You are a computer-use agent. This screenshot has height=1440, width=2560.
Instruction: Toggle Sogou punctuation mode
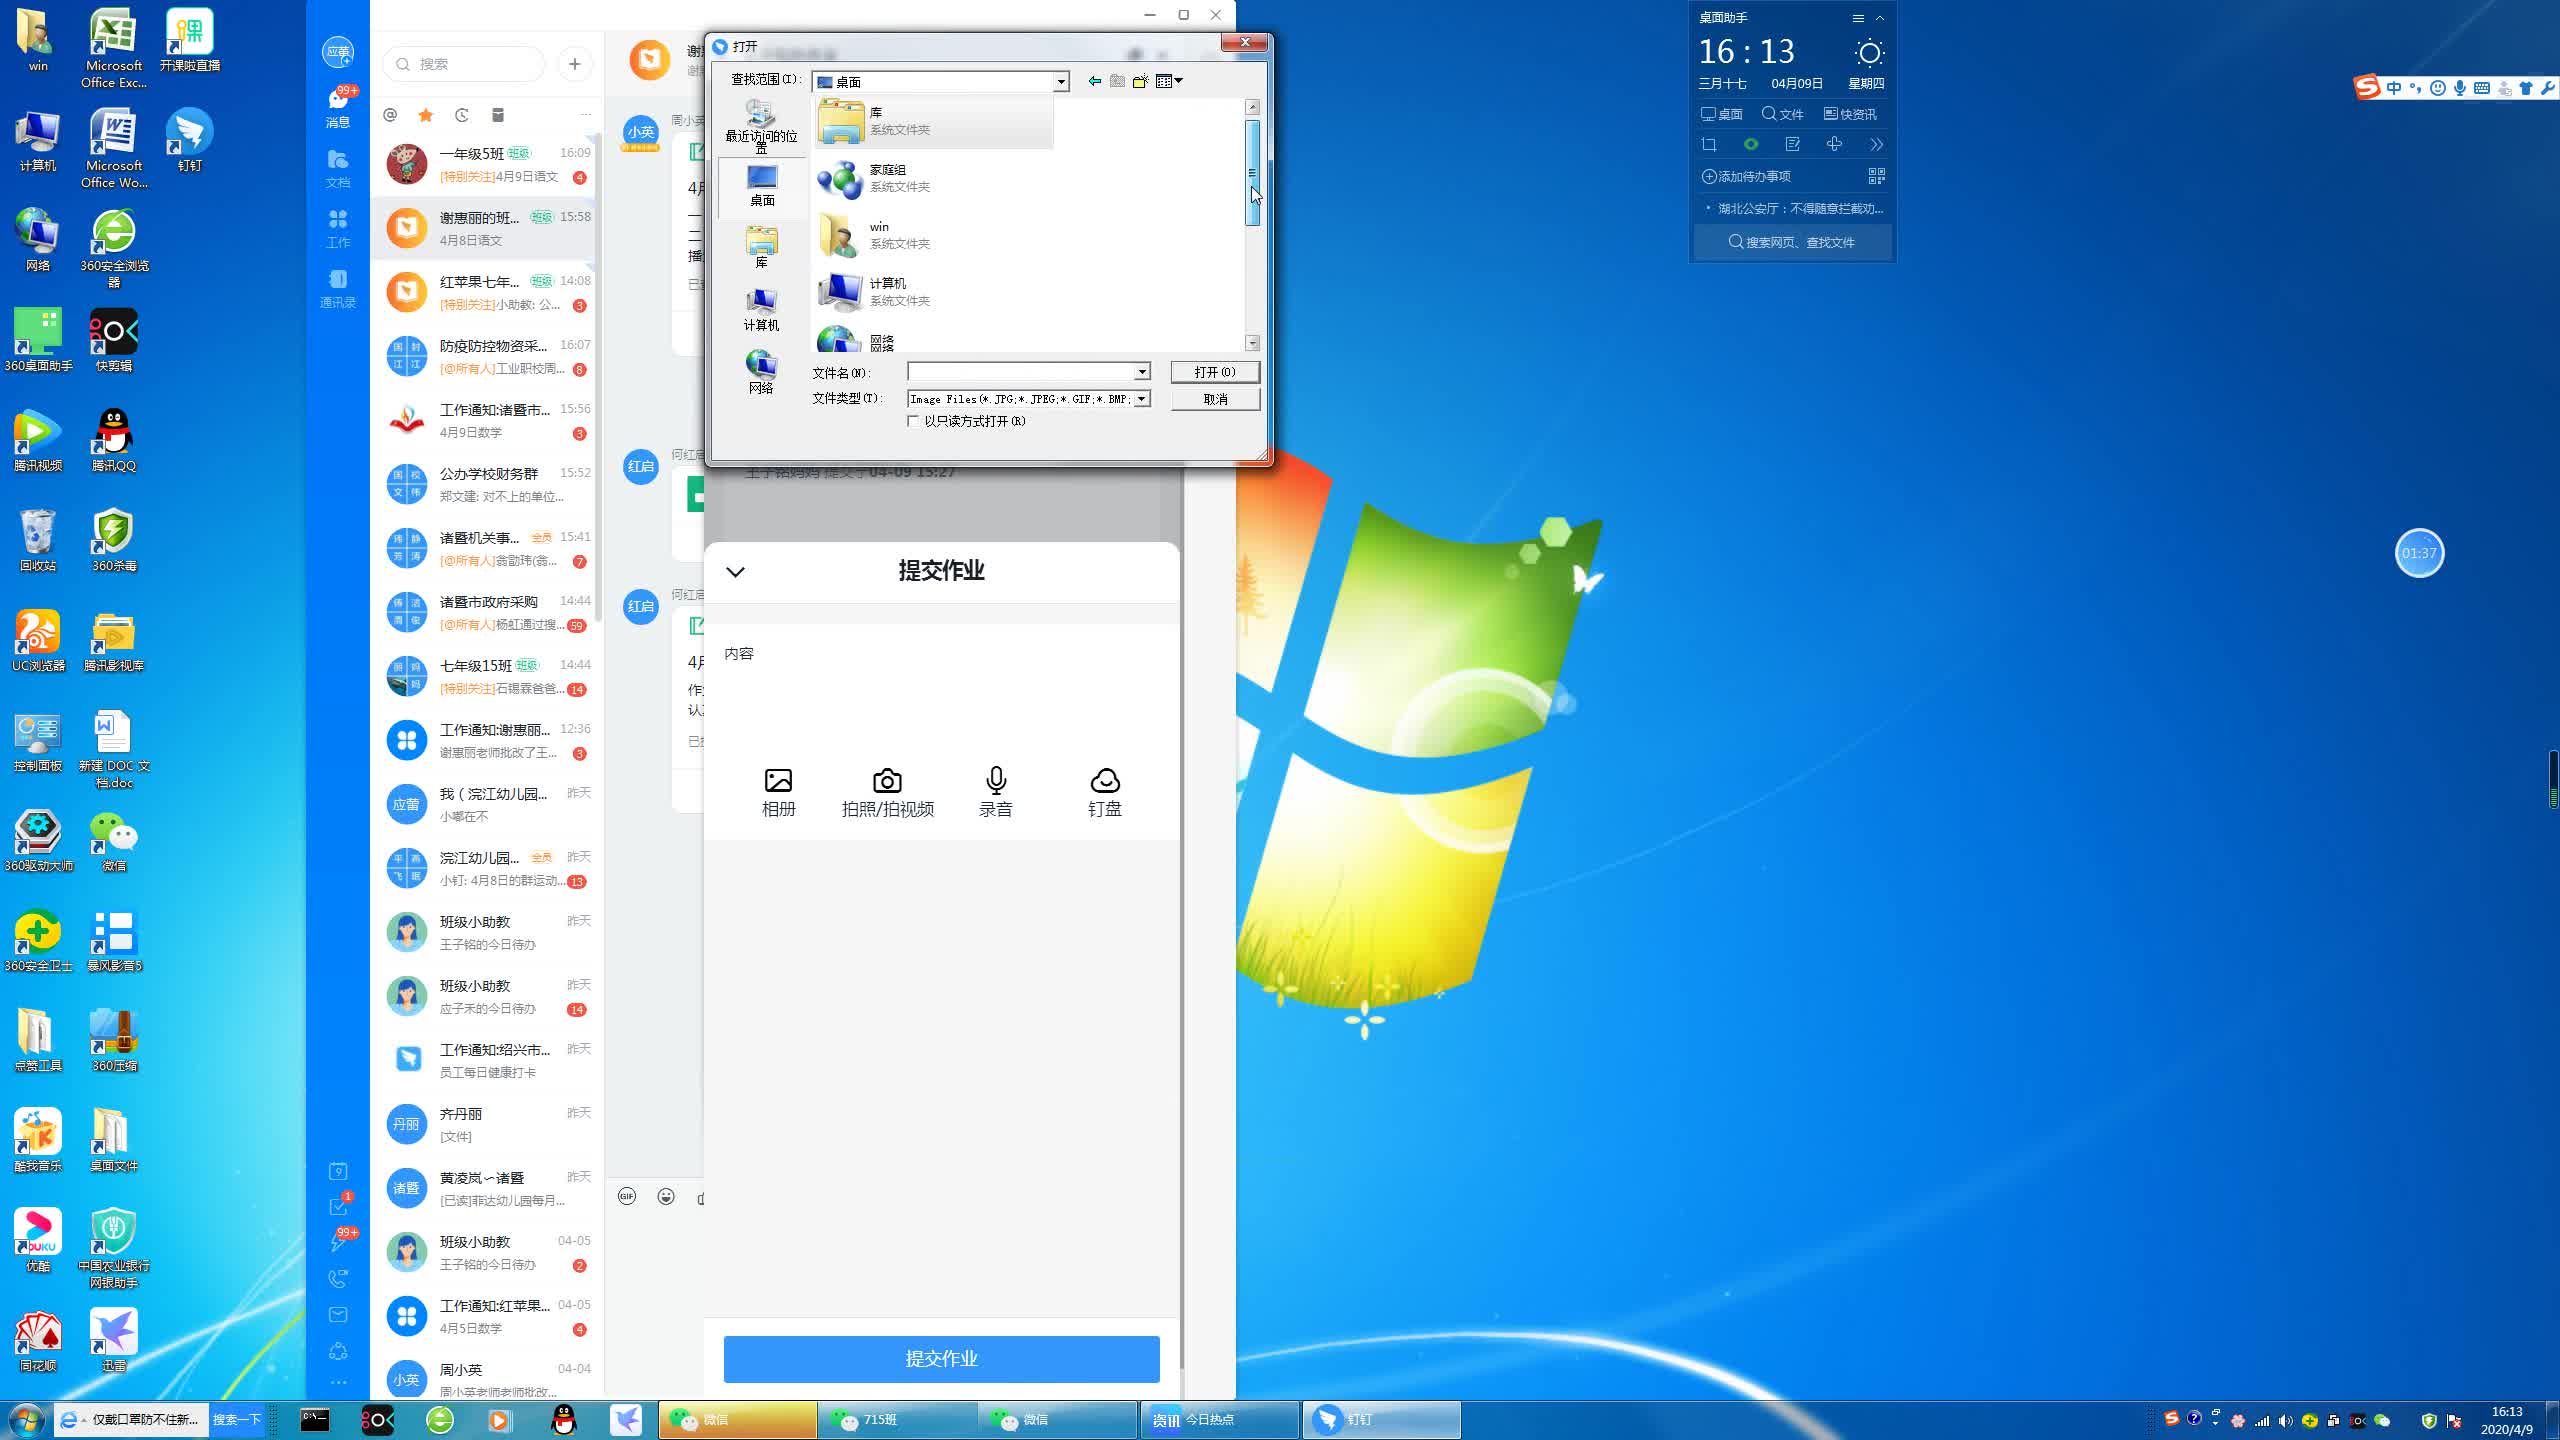click(2416, 88)
